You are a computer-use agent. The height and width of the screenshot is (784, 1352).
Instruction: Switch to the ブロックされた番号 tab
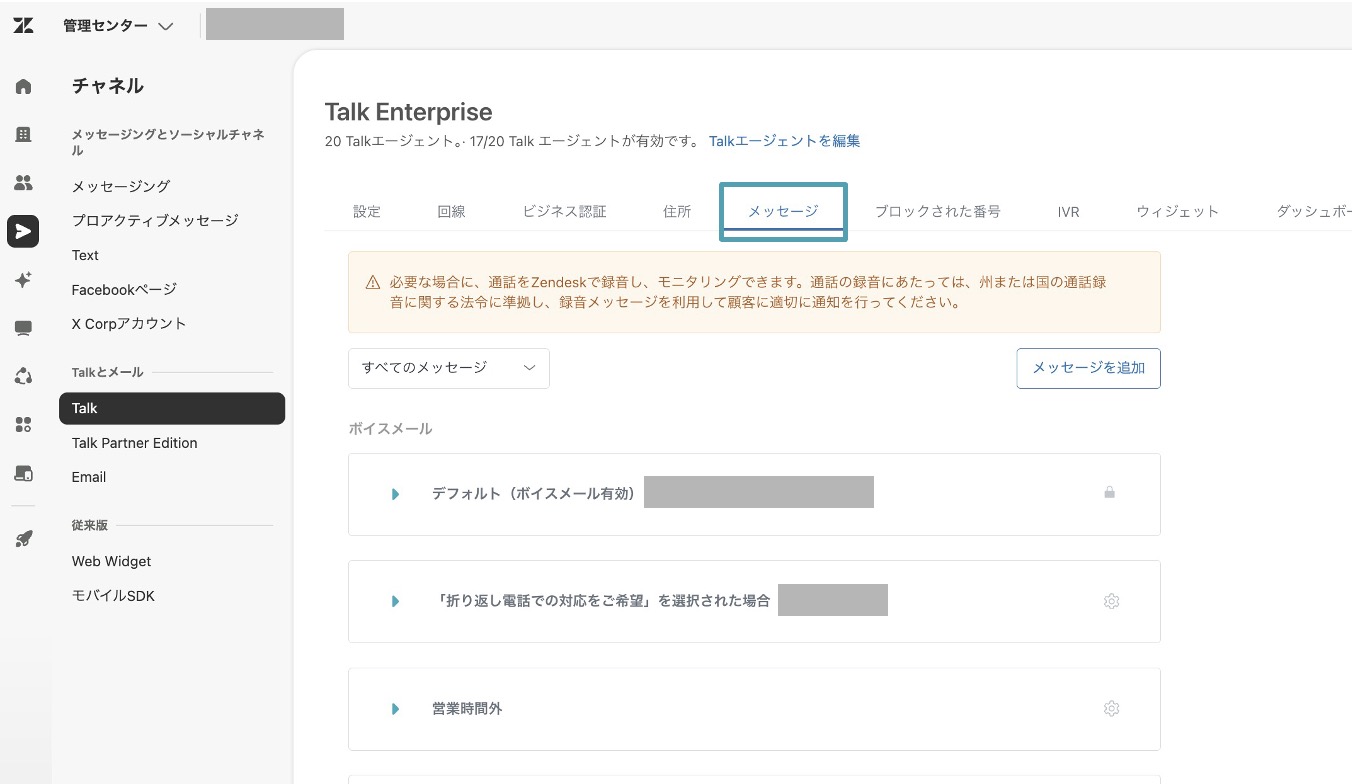point(937,212)
